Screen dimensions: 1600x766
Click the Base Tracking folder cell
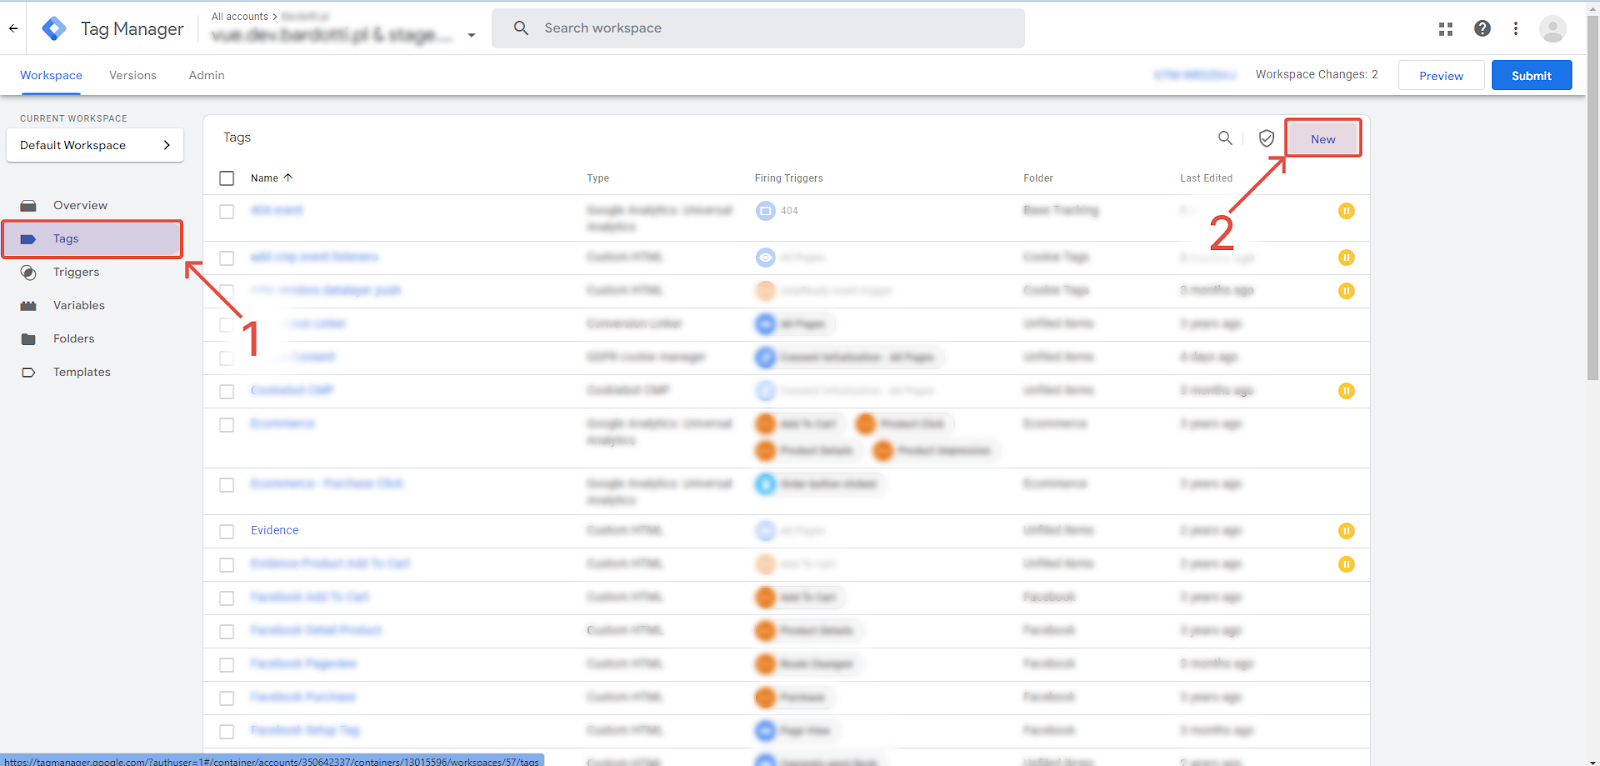1061,210
